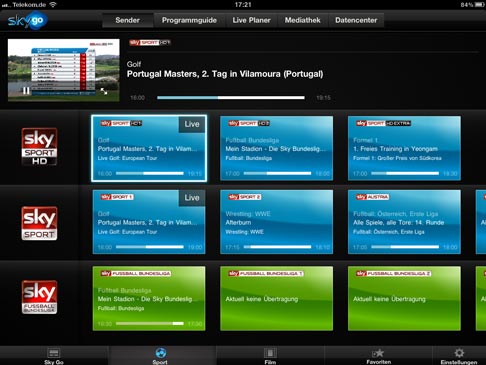This screenshot has height=365, width=486.
Task: Tap the Sky Fussball Bundesliga logo
Action: pyautogui.click(x=39, y=297)
